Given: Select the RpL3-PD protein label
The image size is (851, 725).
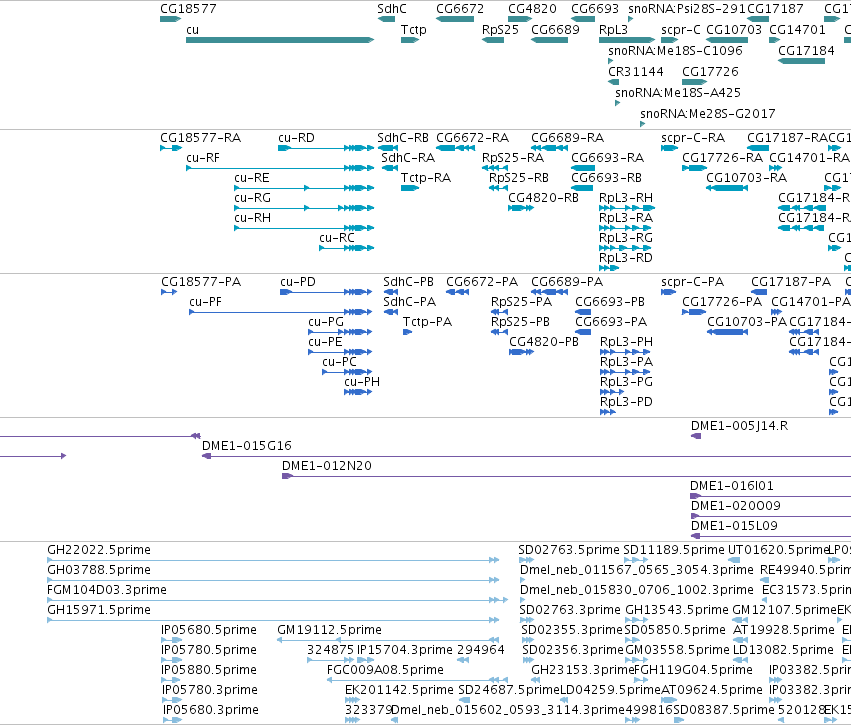Looking at the screenshot, I should click(x=626, y=402).
